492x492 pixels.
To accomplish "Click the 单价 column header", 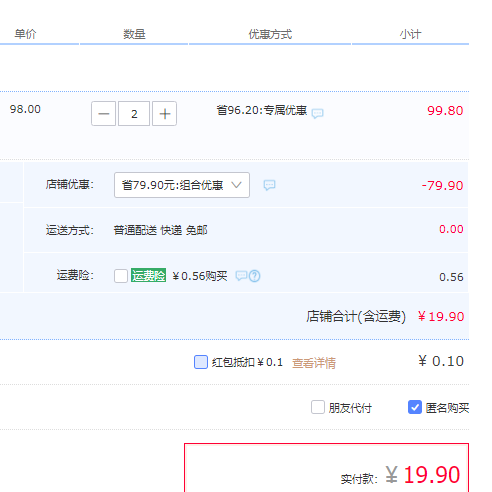I will tap(25, 34).
